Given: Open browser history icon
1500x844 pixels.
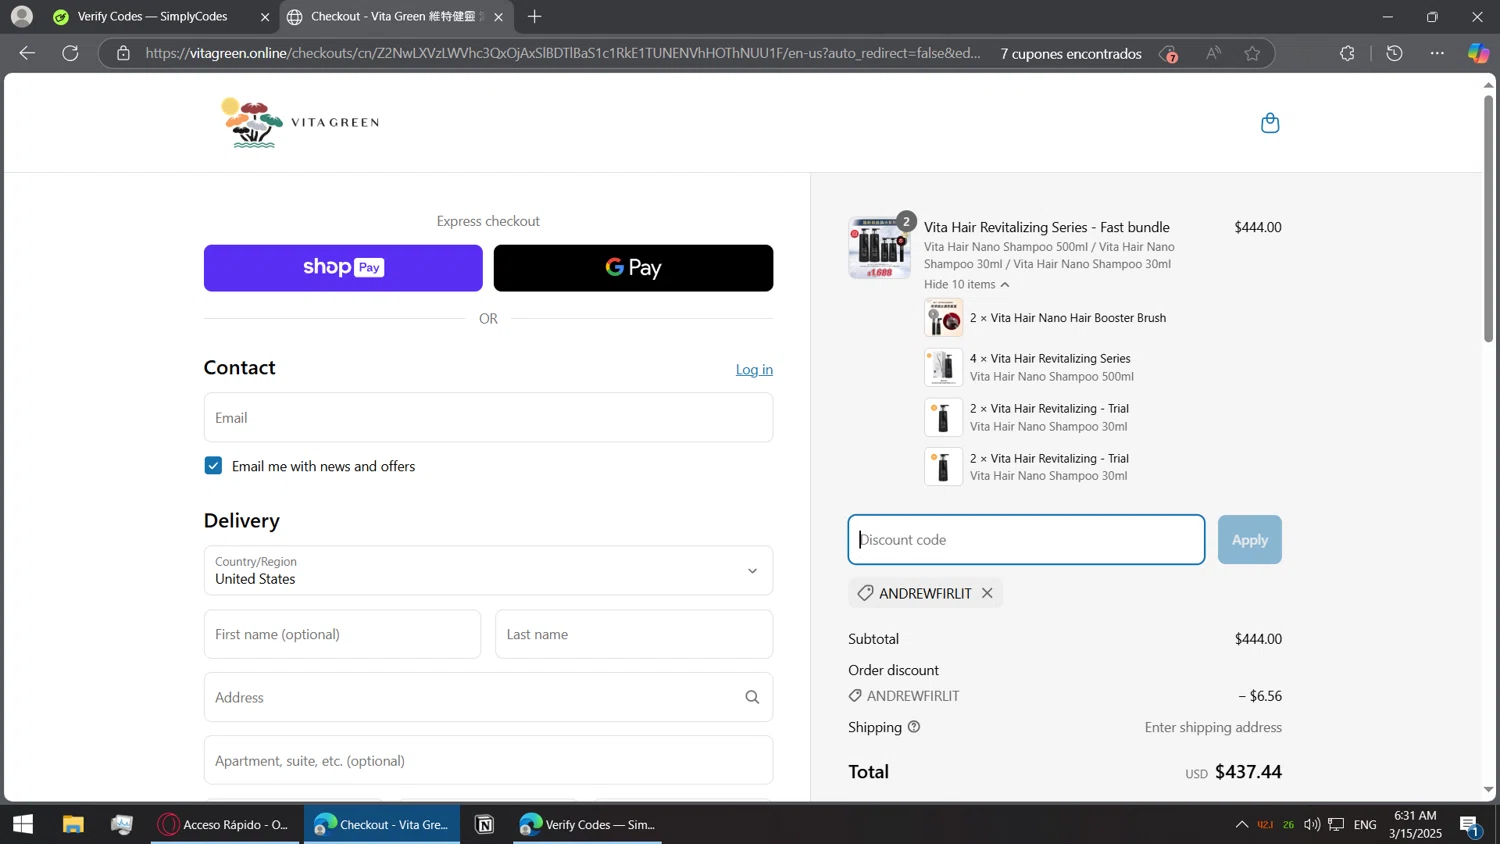Looking at the screenshot, I should (1394, 53).
